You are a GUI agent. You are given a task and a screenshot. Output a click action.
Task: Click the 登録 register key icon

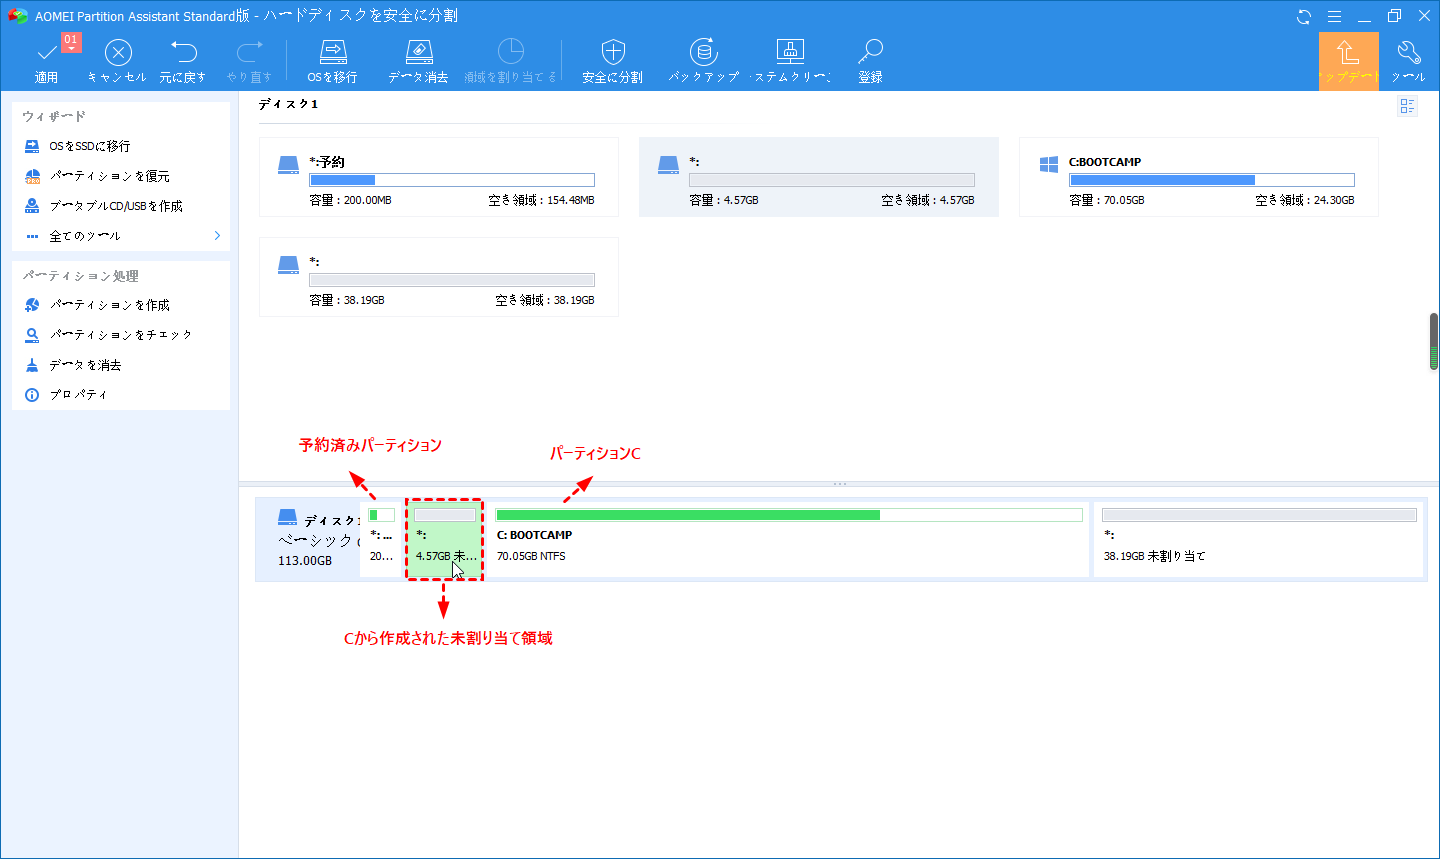(x=870, y=52)
